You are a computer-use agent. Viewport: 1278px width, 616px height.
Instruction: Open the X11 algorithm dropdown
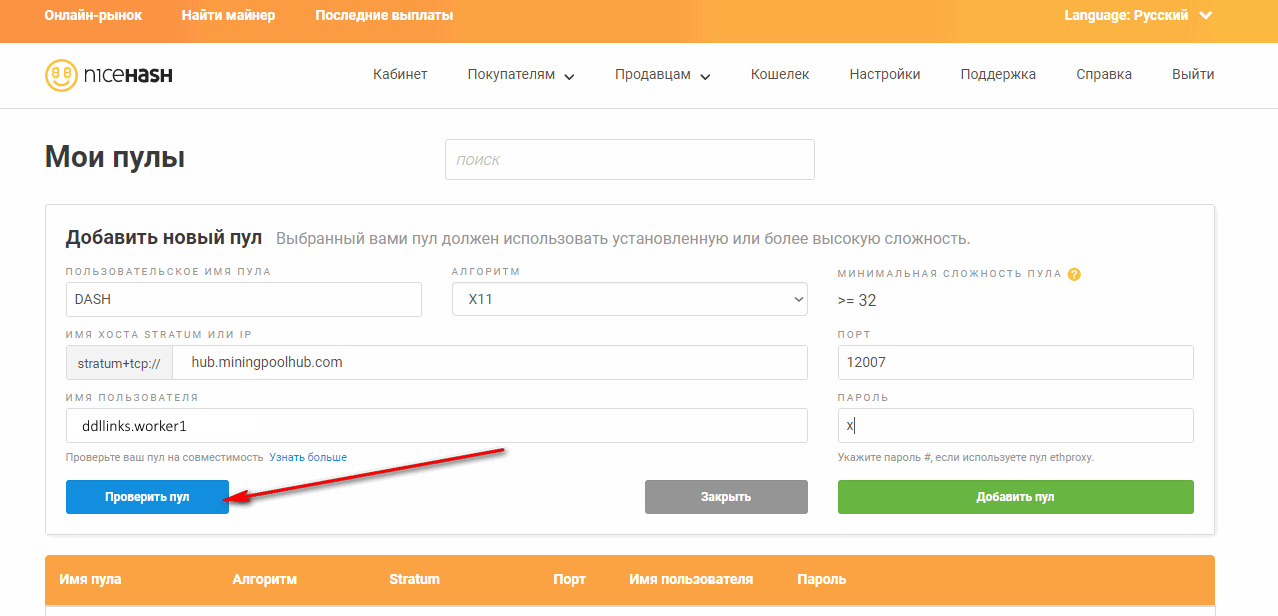pos(630,299)
